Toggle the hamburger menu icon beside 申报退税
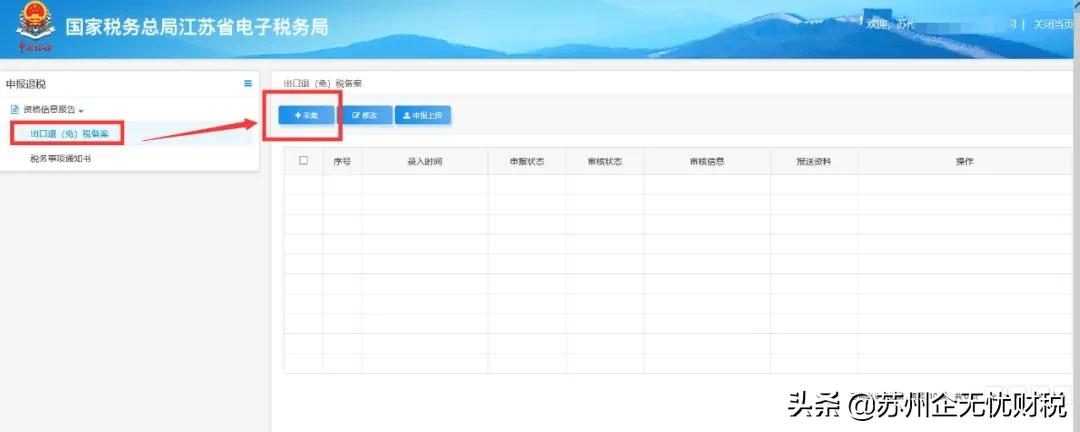The image size is (1080, 432). click(248, 83)
